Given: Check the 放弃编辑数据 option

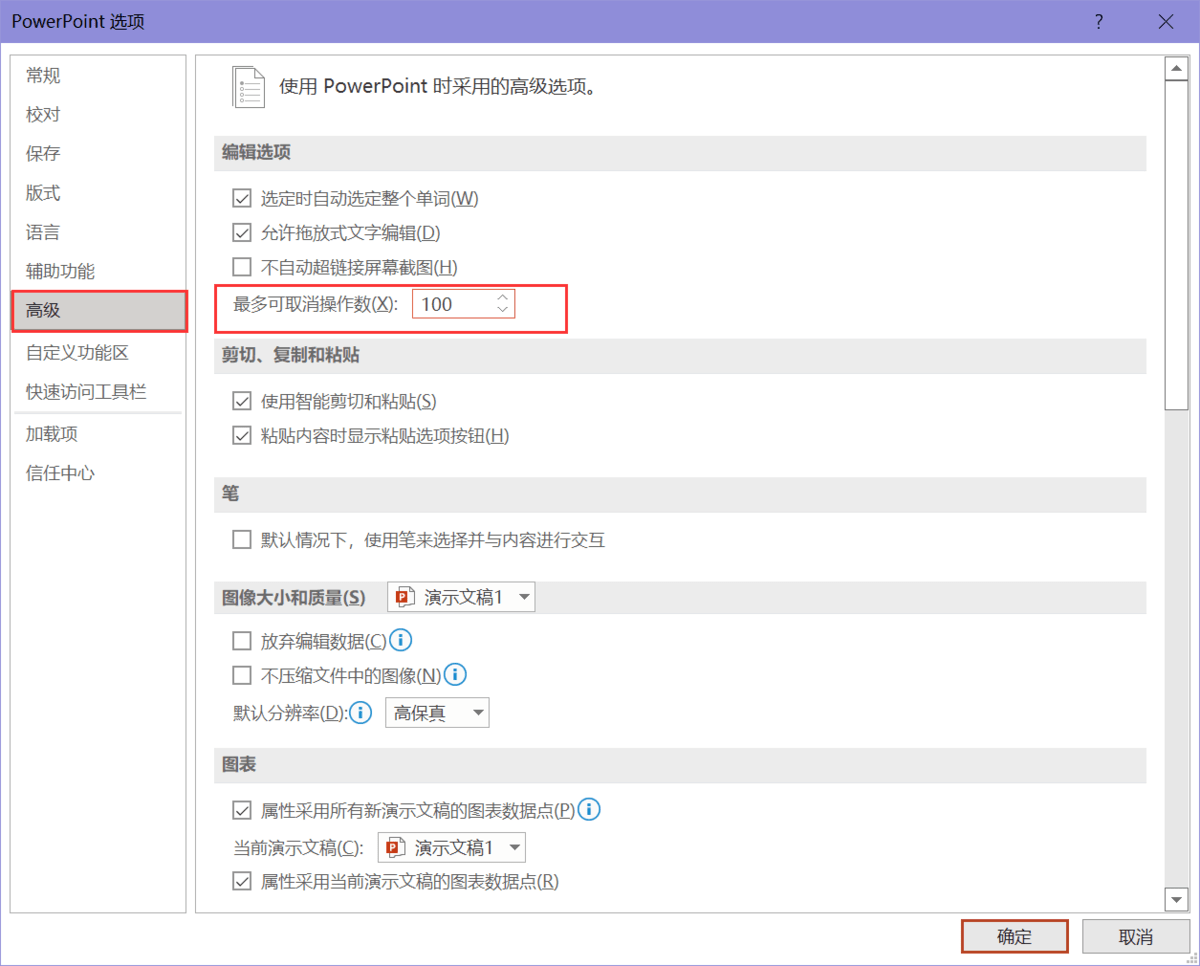Looking at the screenshot, I should coord(241,640).
